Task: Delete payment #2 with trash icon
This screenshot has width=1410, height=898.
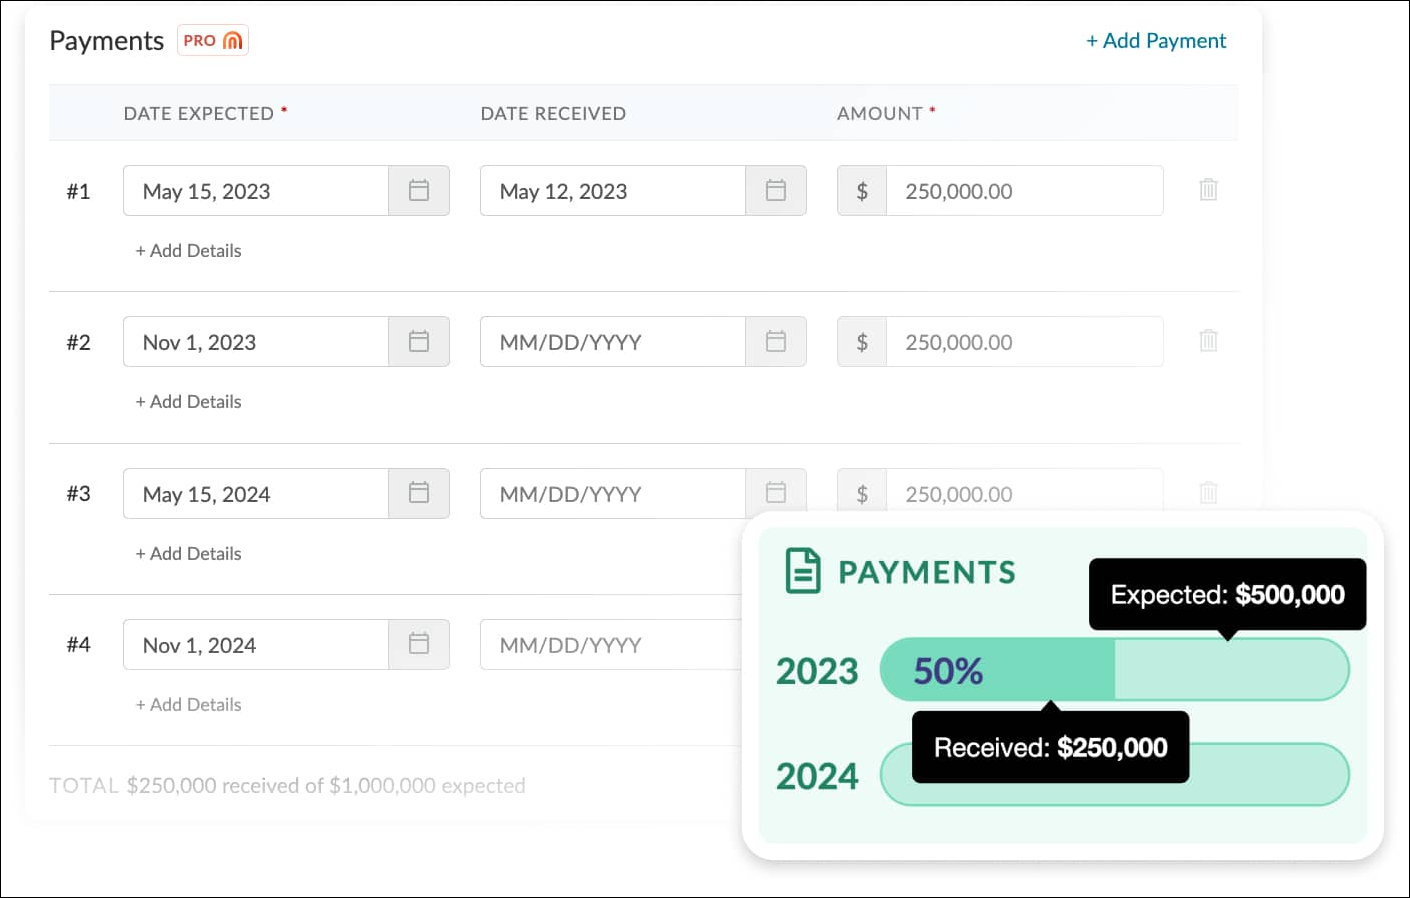Action: [x=1208, y=341]
